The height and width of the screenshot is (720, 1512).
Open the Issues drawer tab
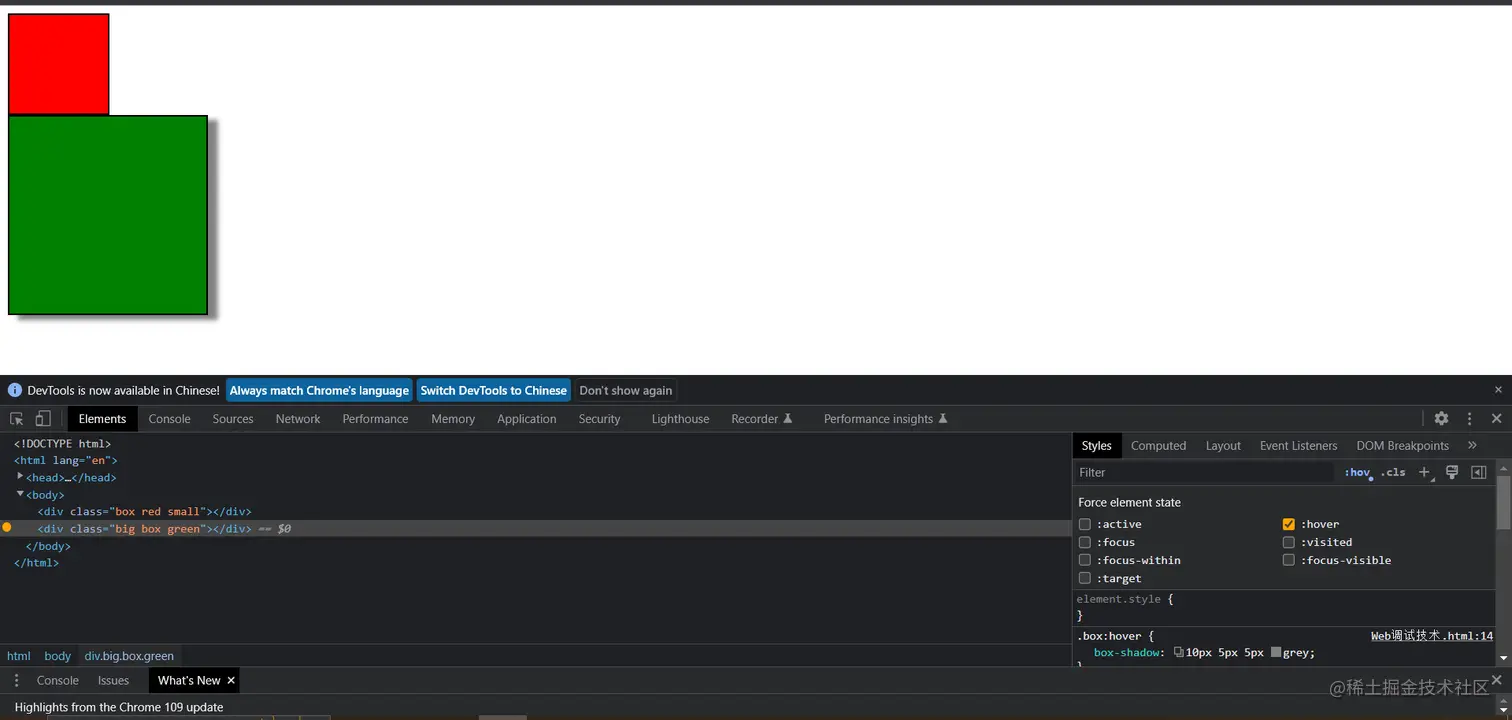coord(113,680)
